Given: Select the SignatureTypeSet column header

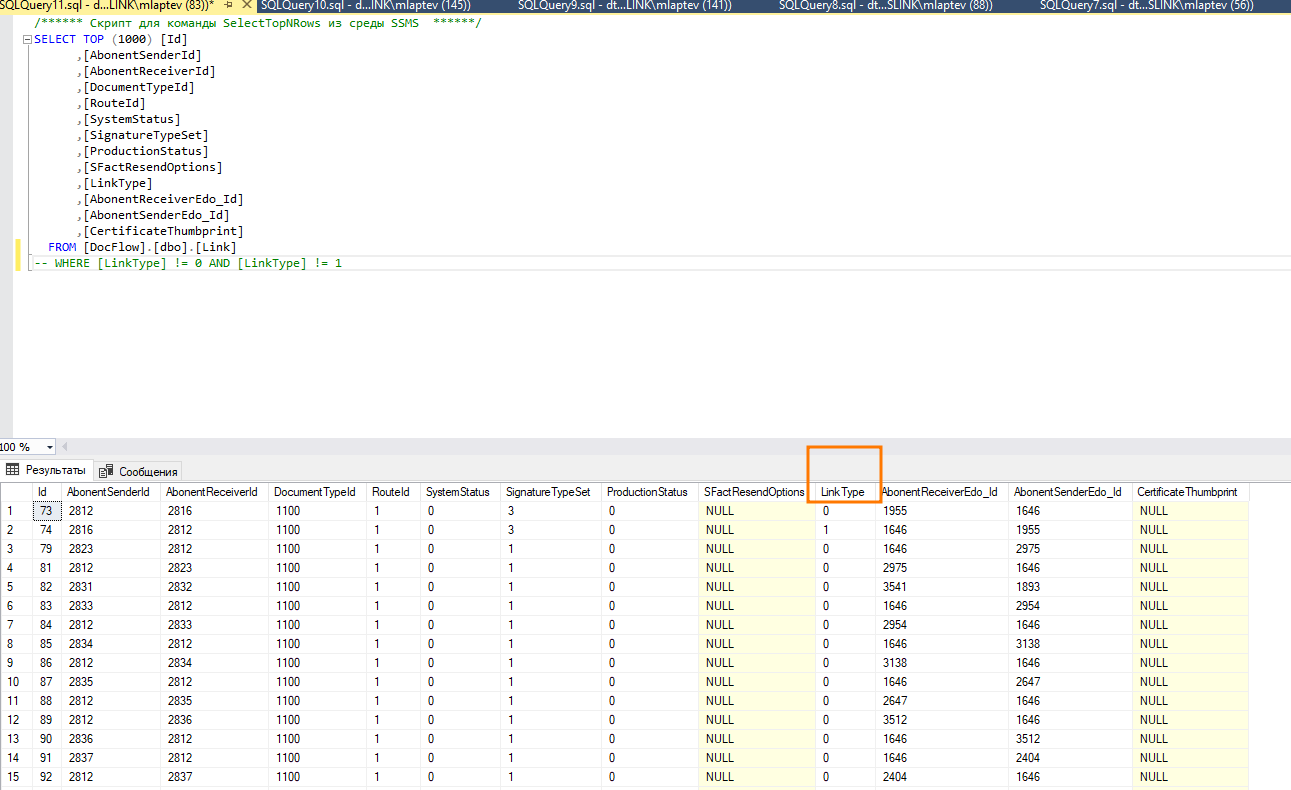Looking at the screenshot, I should [x=548, y=492].
